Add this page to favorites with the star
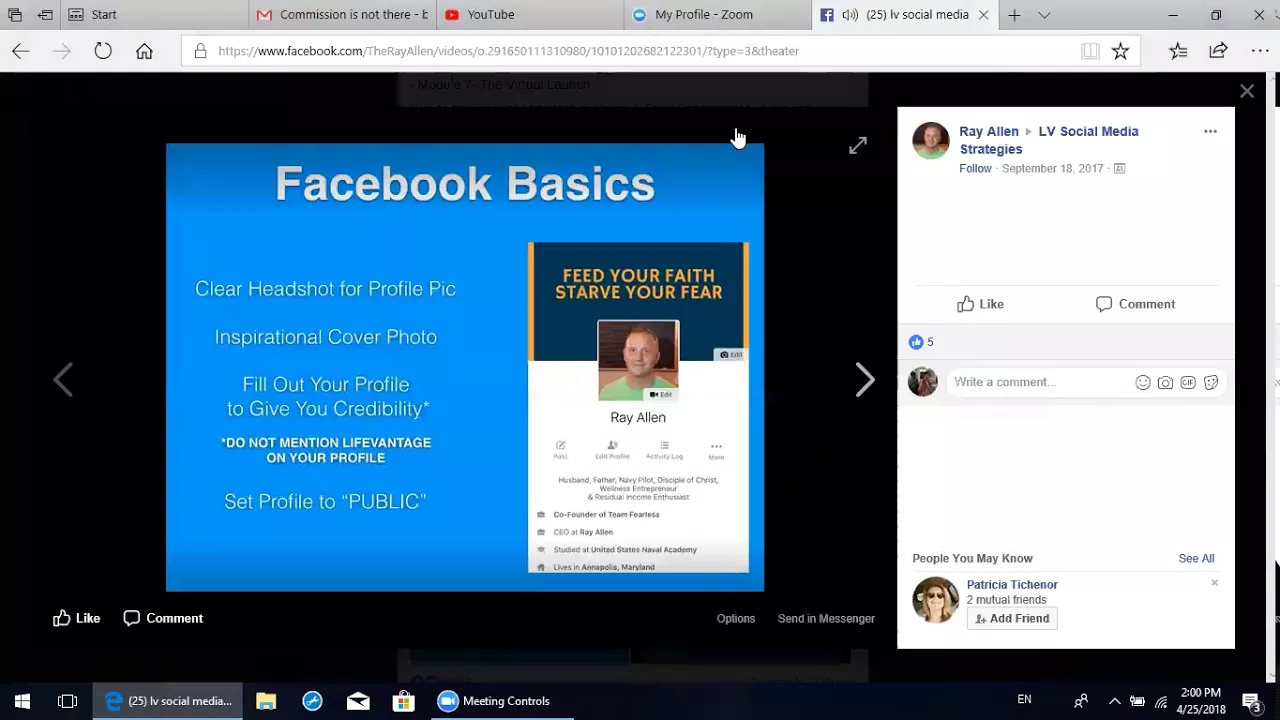 click(1120, 51)
